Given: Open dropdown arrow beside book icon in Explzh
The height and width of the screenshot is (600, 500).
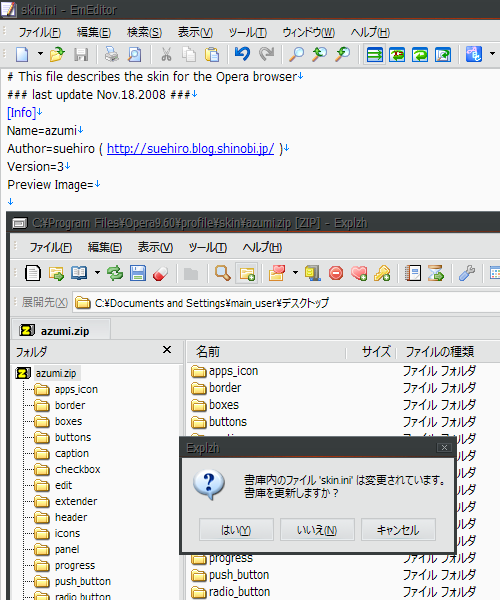Looking at the screenshot, I should coord(97,273).
